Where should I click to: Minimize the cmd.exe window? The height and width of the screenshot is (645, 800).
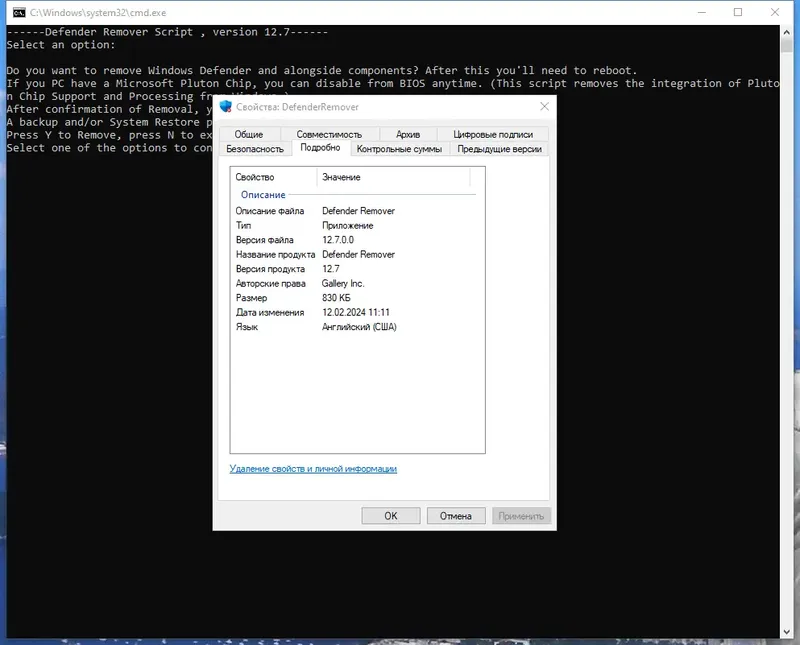point(702,12)
